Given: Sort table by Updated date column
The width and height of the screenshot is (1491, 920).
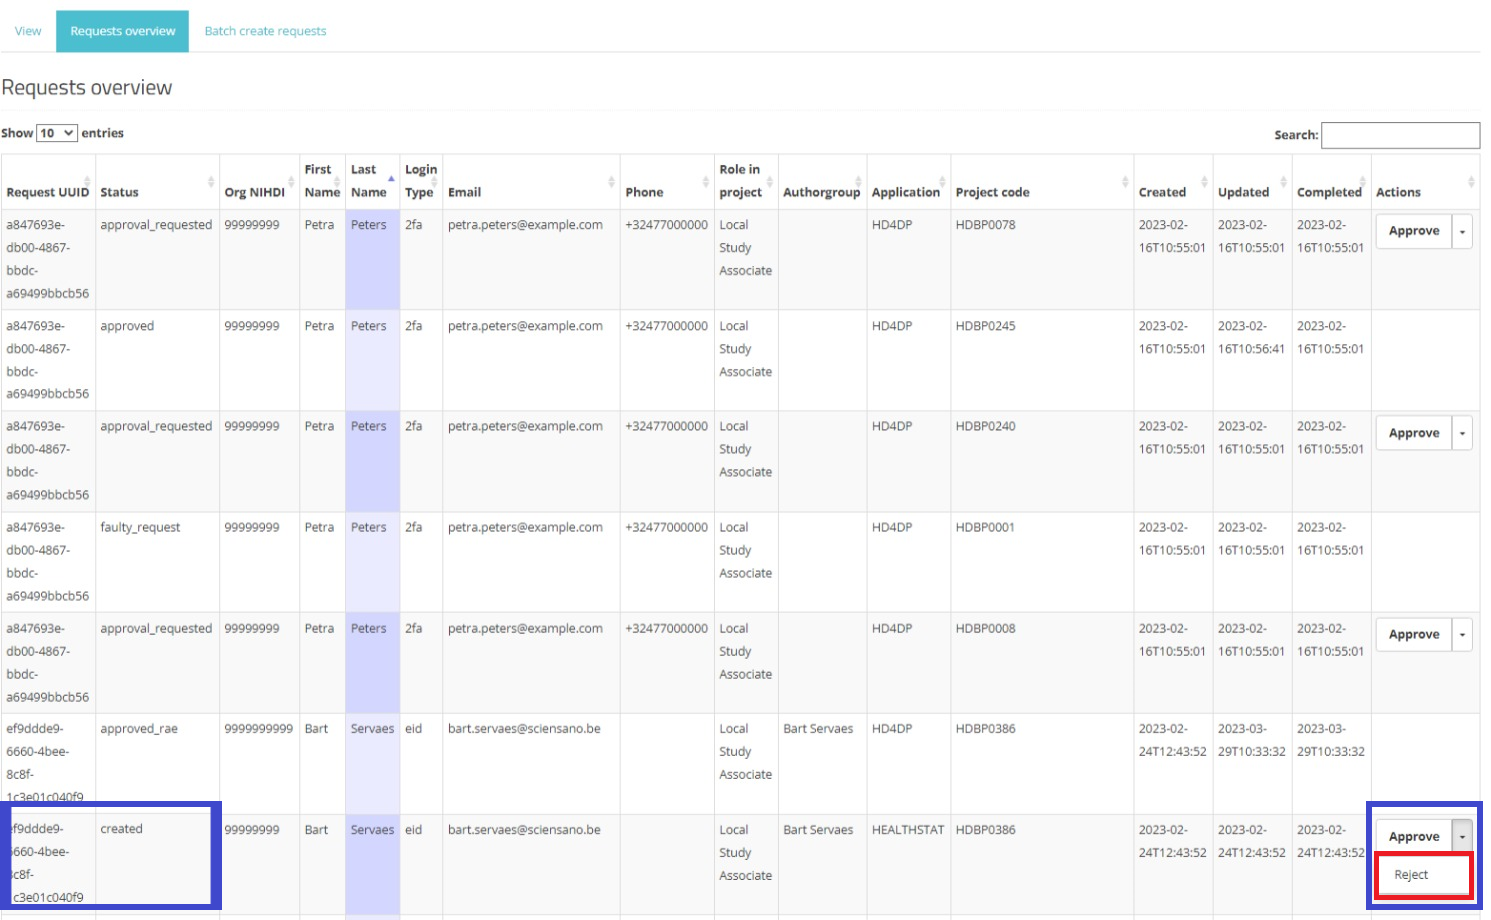Looking at the screenshot, I should click(1250, 192).
